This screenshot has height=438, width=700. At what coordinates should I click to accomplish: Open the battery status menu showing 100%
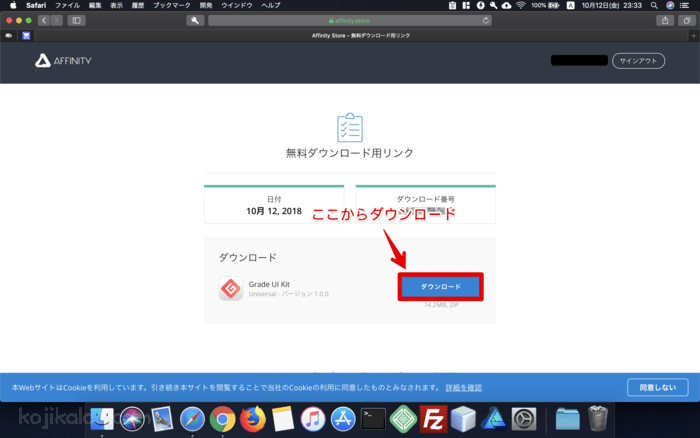tap(545, 5)
